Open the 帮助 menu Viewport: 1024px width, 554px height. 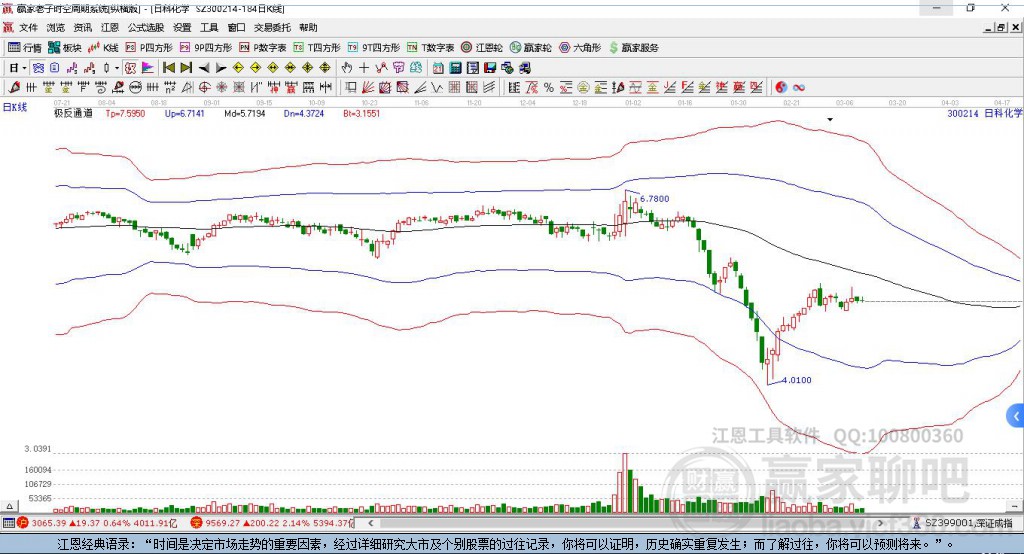point(308,27)
